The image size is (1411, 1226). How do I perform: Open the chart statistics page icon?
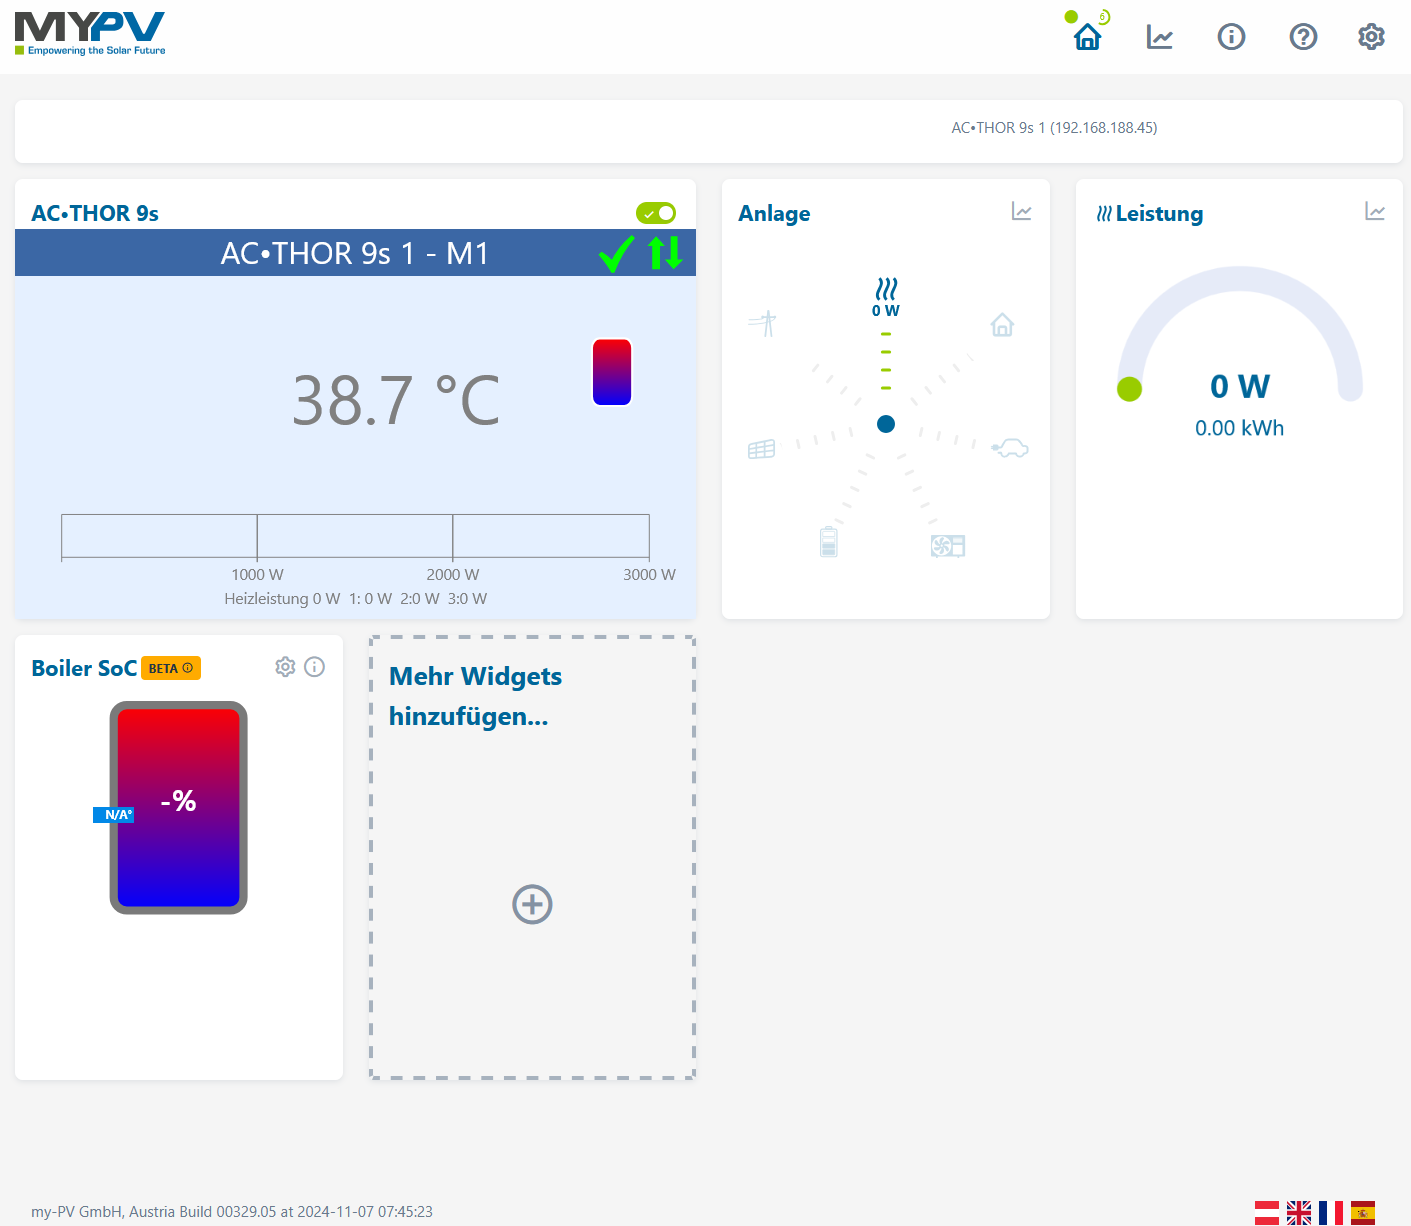[x=1160, y=37]
